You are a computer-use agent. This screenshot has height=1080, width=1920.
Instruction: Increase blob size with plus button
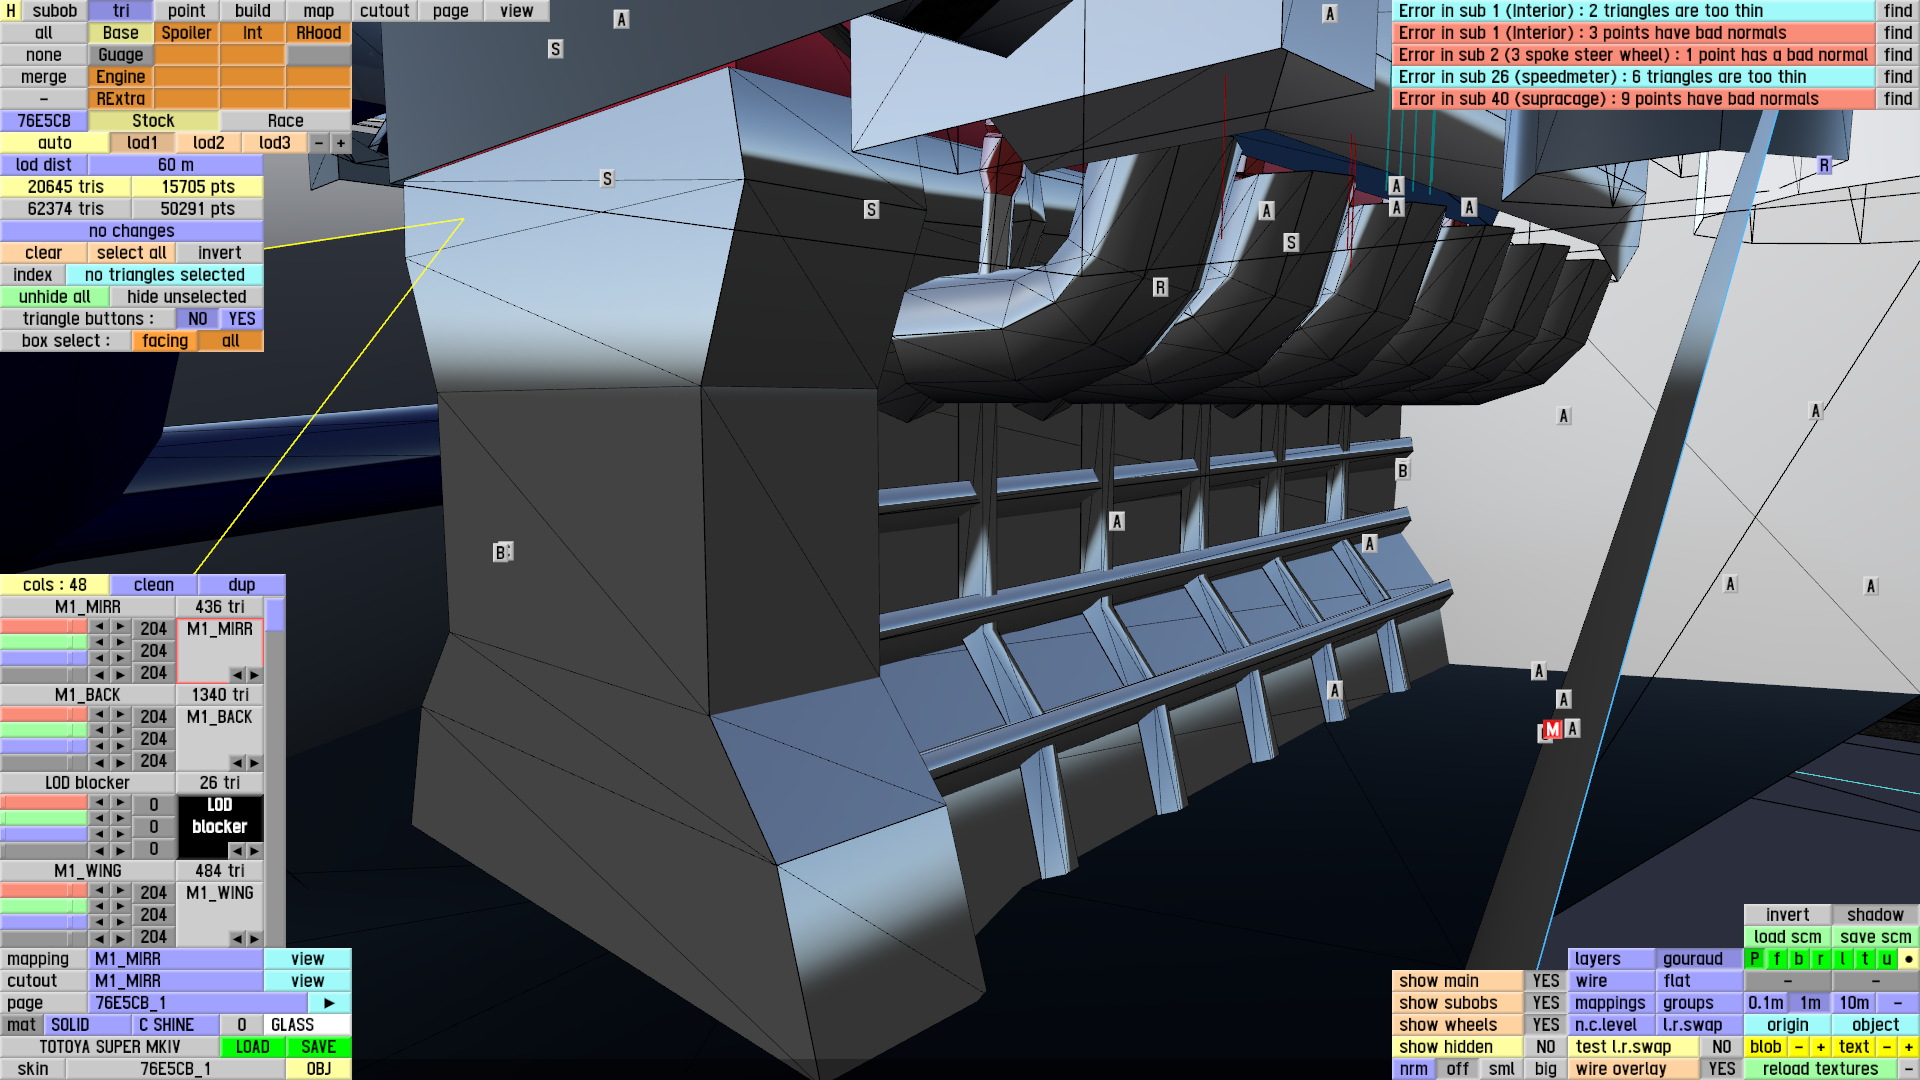click(x=1821, y=1047)
